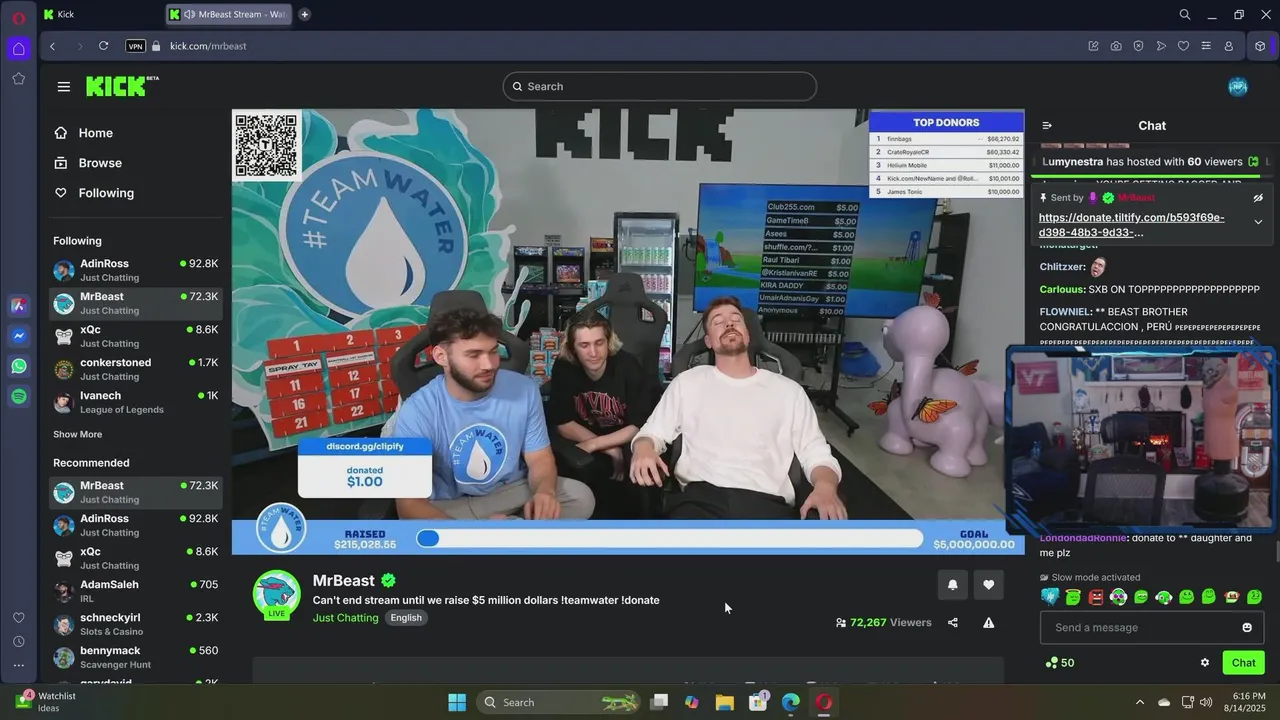Screen dimensions: 1280x720
Task: Open the user profile avatar menu
Action: coord(1238,87)
